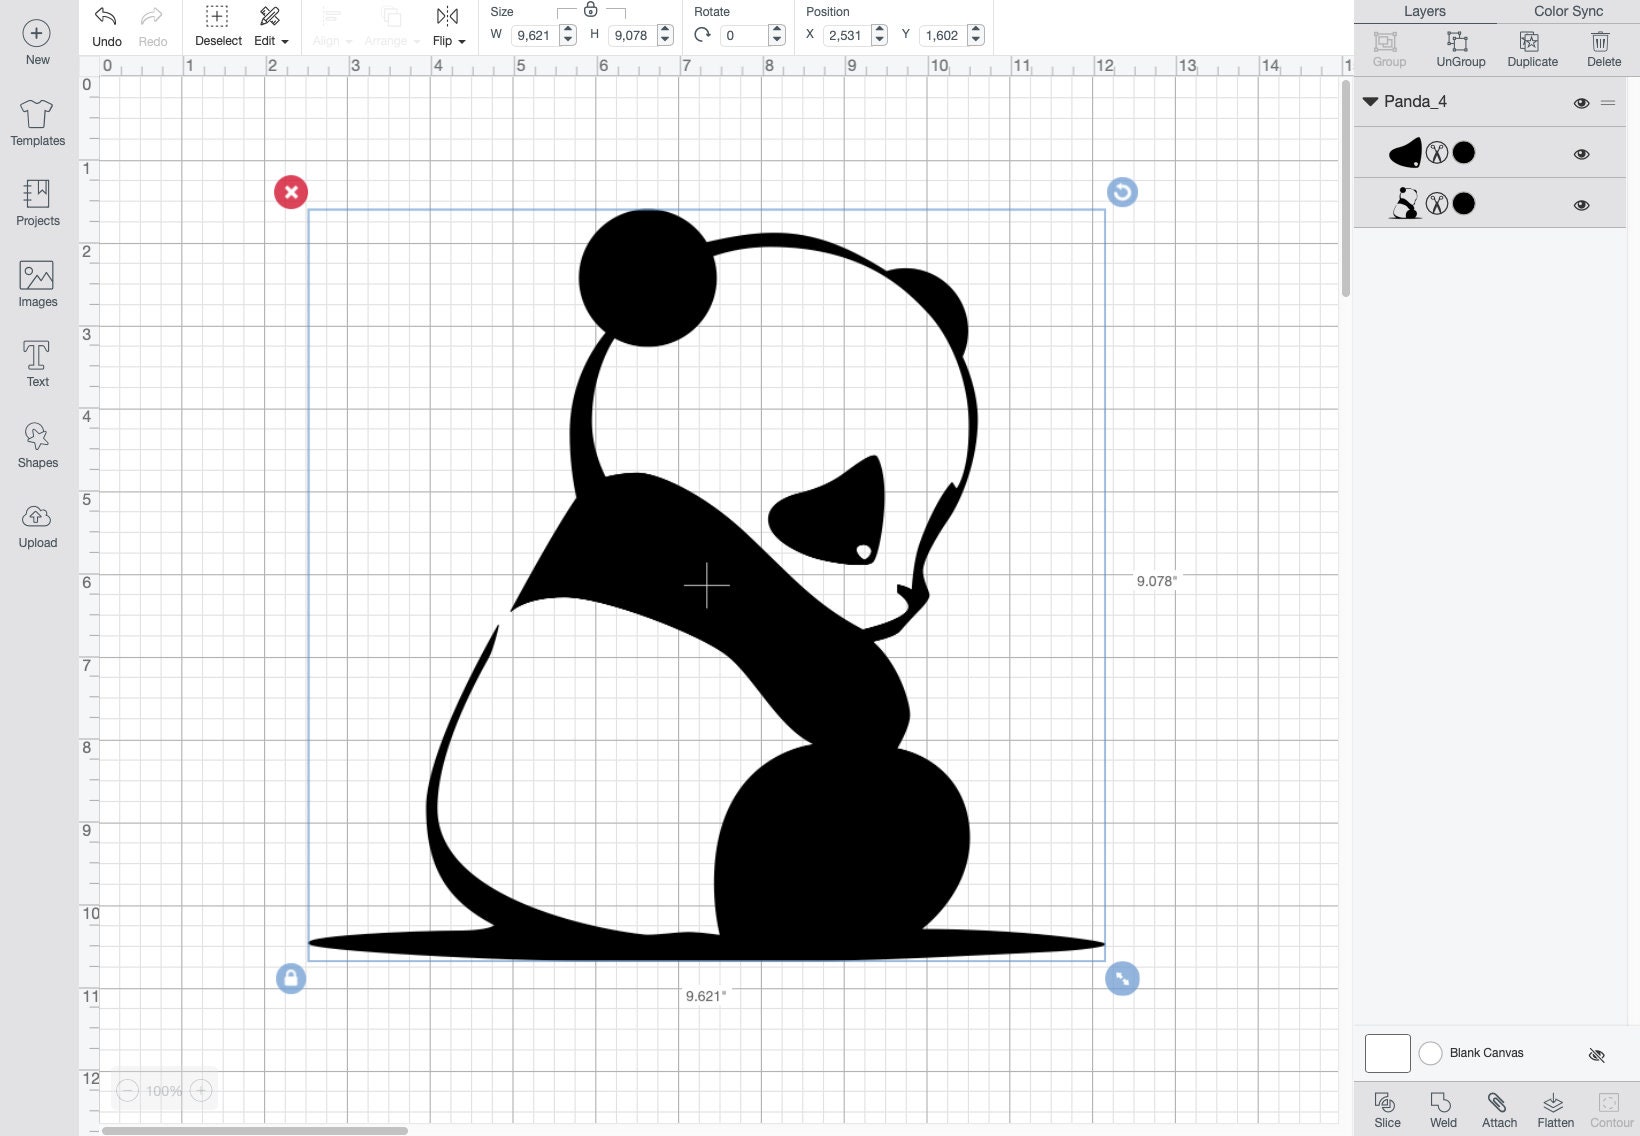The width and height of the screenshot is (1640, 1136).
Task: Toggle visibility of the panda body layer
Action: [x=1583, y=204]
